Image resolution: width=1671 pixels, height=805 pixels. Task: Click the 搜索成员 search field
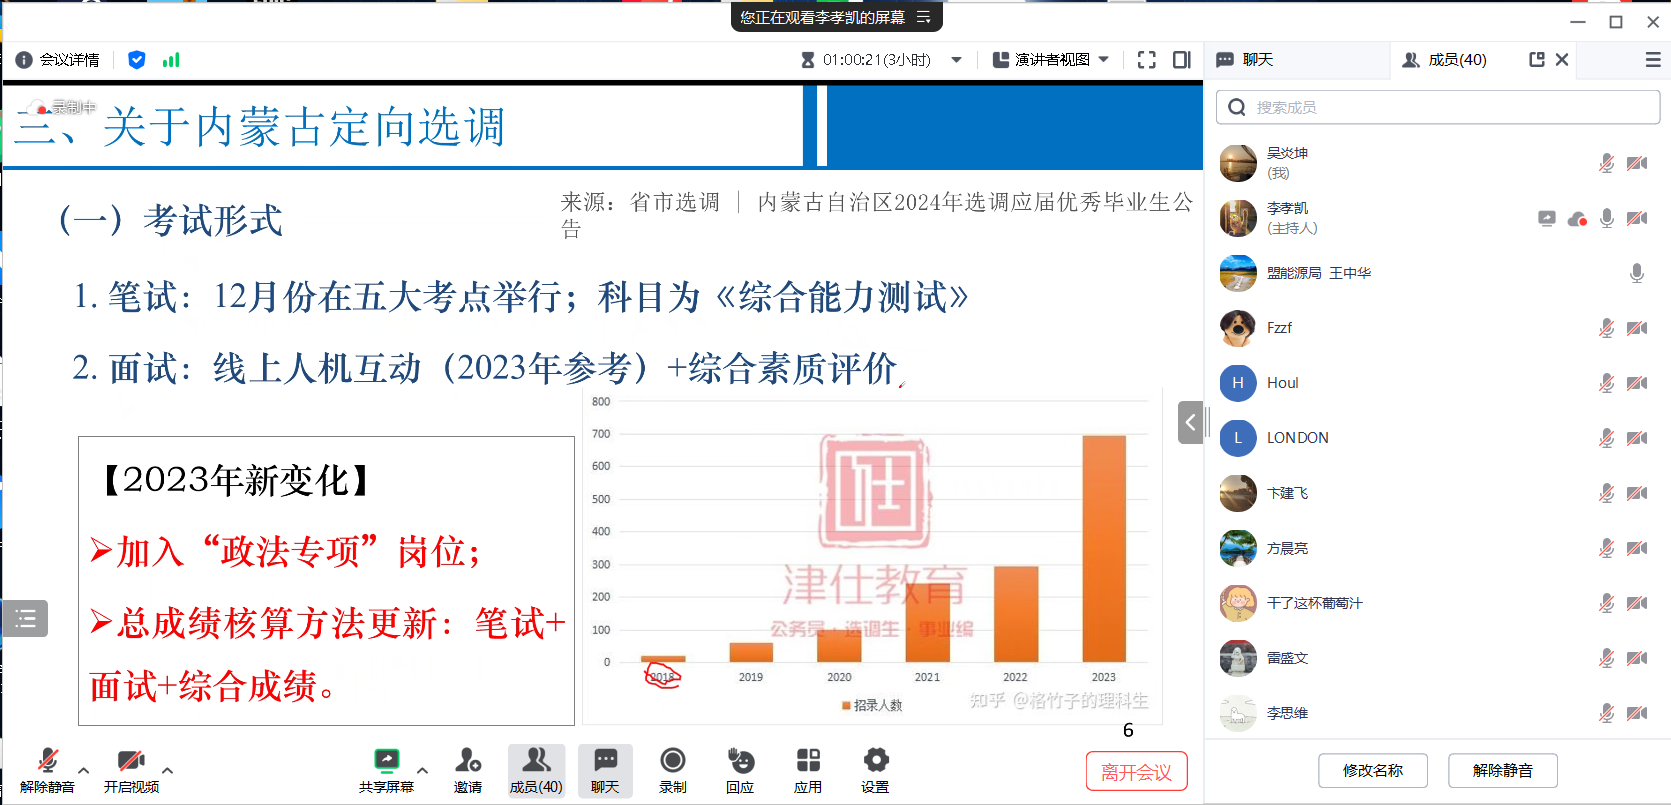pyautogui.click(x=1438, y=107)
